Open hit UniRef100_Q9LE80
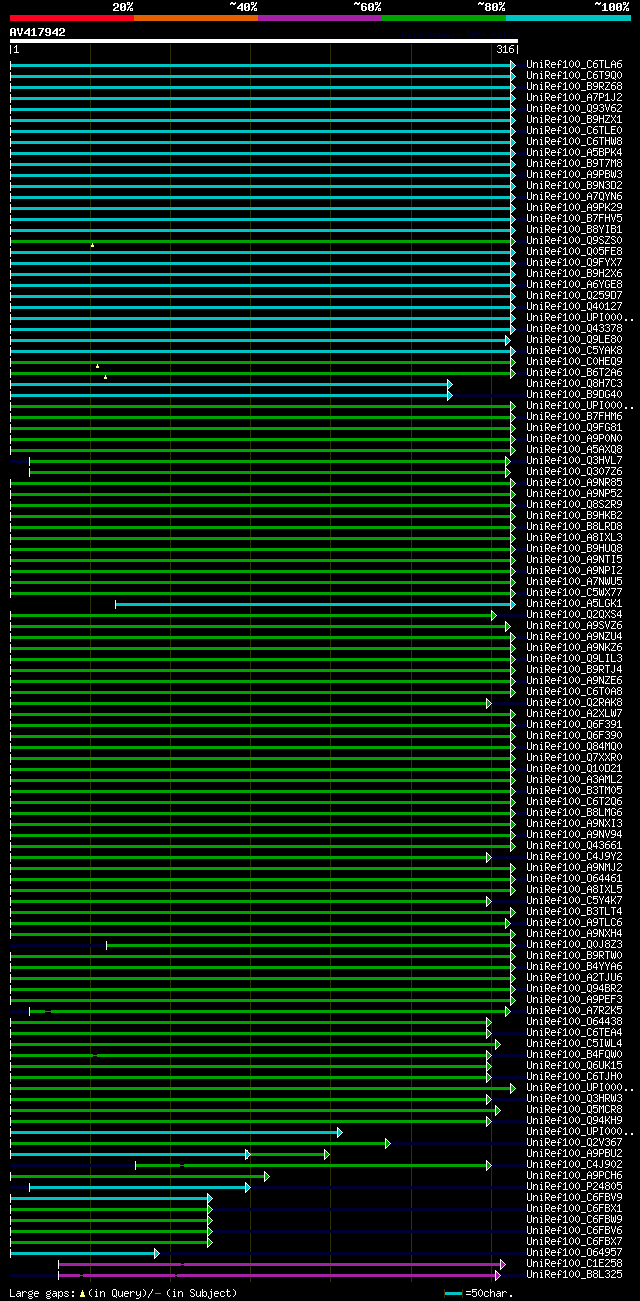Viewport: 640px width, 1301px height. click(x=574, y=339)
